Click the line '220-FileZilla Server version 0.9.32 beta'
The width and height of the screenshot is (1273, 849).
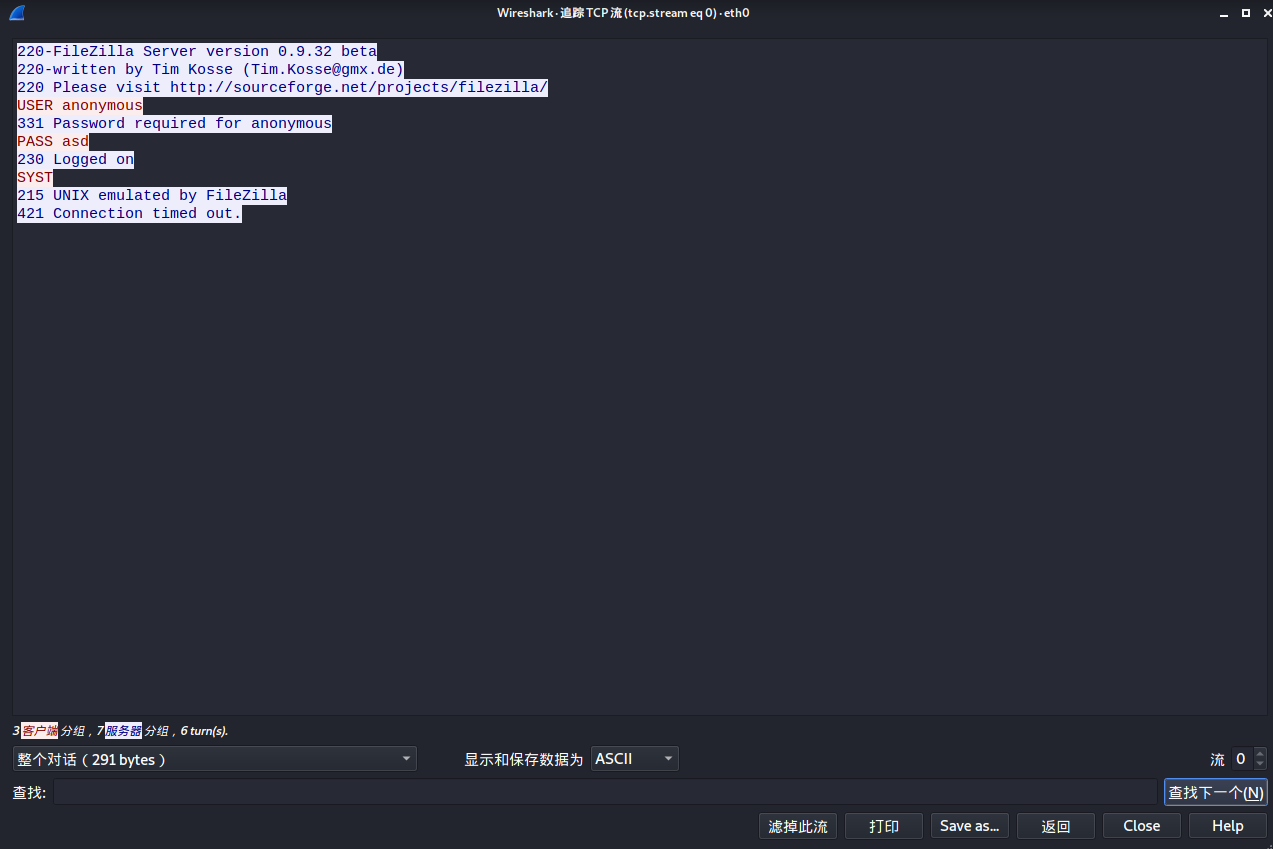[x=197, y=52]
